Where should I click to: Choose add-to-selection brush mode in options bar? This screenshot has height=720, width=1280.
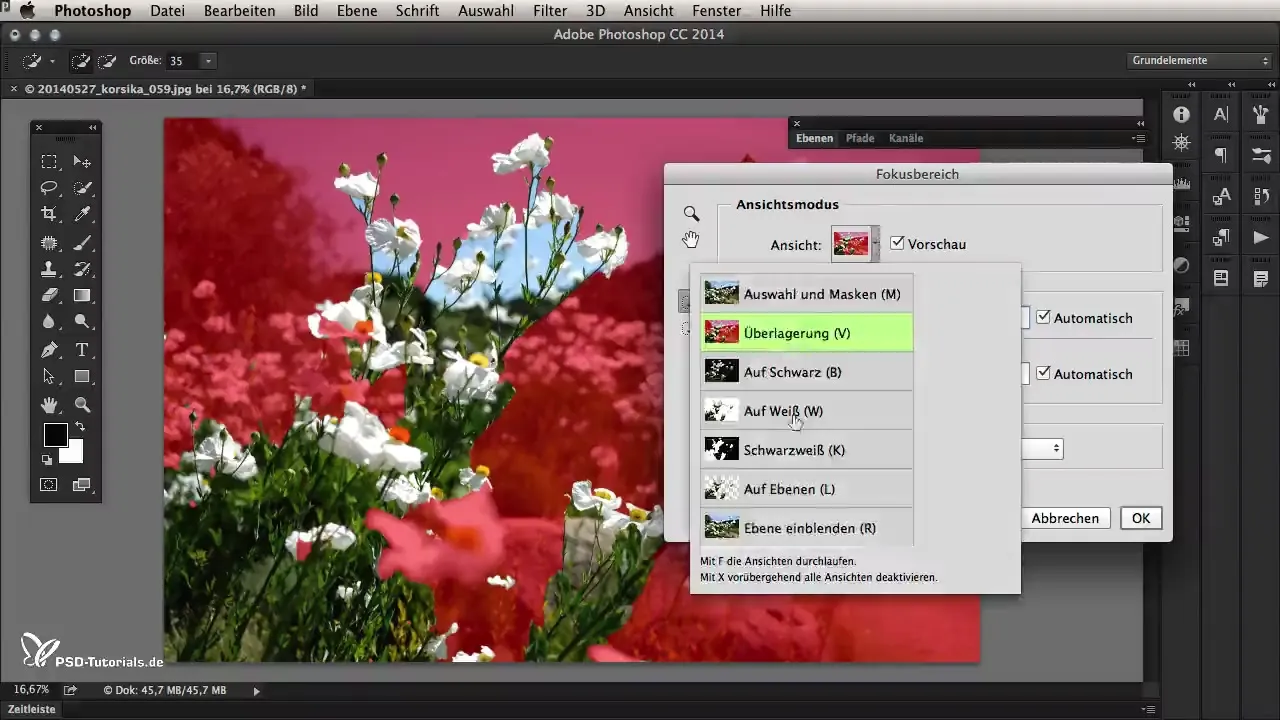80,61
